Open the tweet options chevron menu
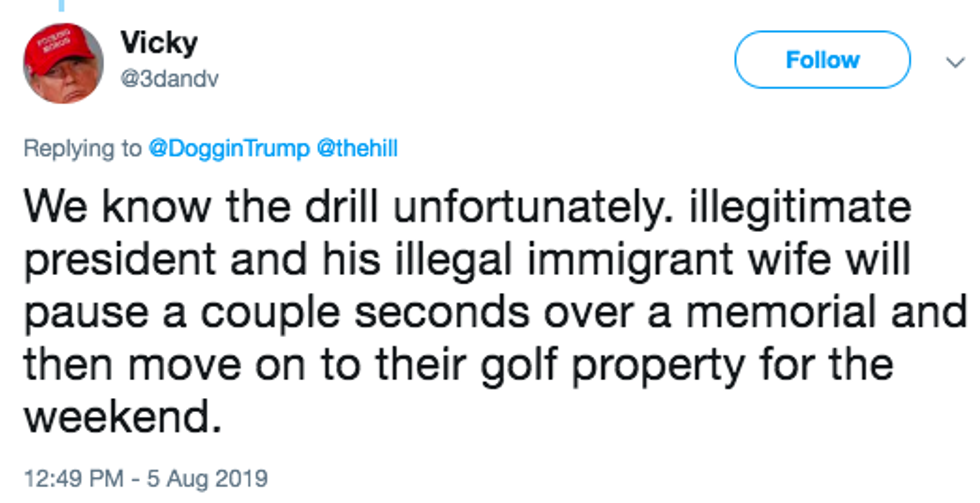The height and width of the screenshot is (503, 980). [951, 61]
